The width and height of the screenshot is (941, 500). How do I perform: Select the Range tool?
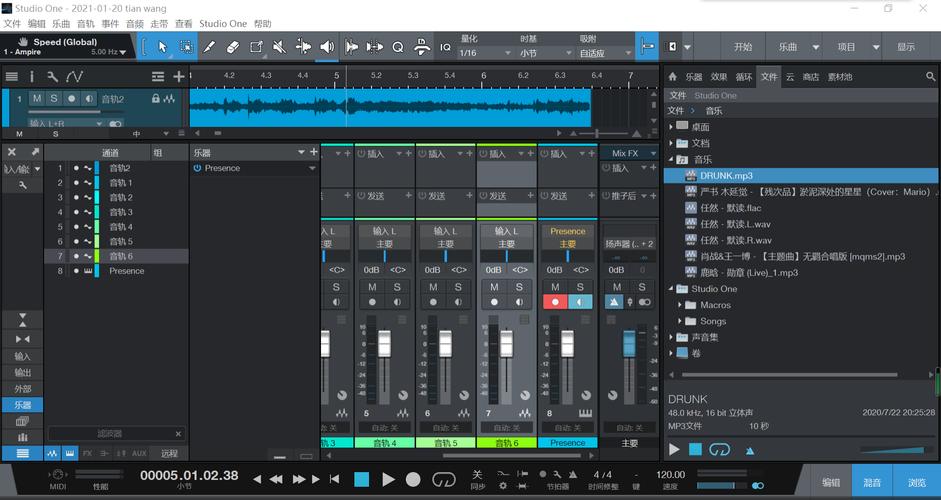[x=186, y=47]
